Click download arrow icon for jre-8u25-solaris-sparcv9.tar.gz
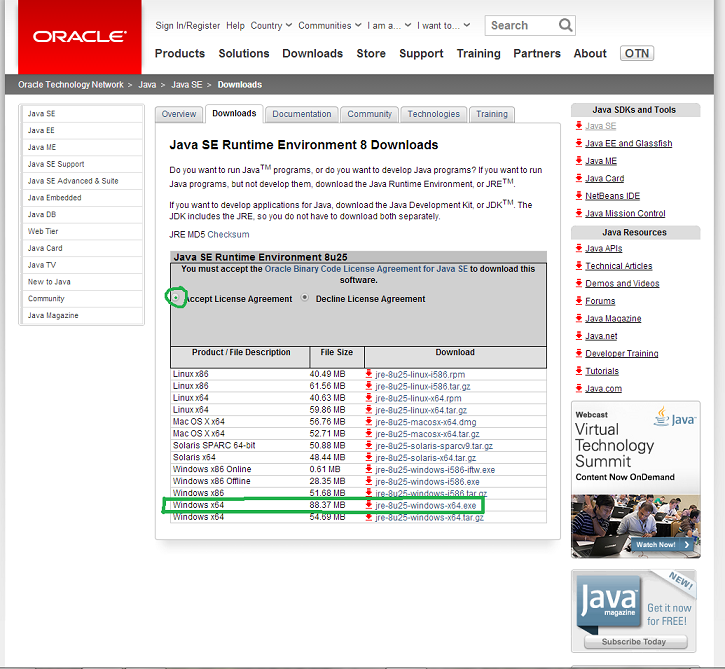 point(369,445)
